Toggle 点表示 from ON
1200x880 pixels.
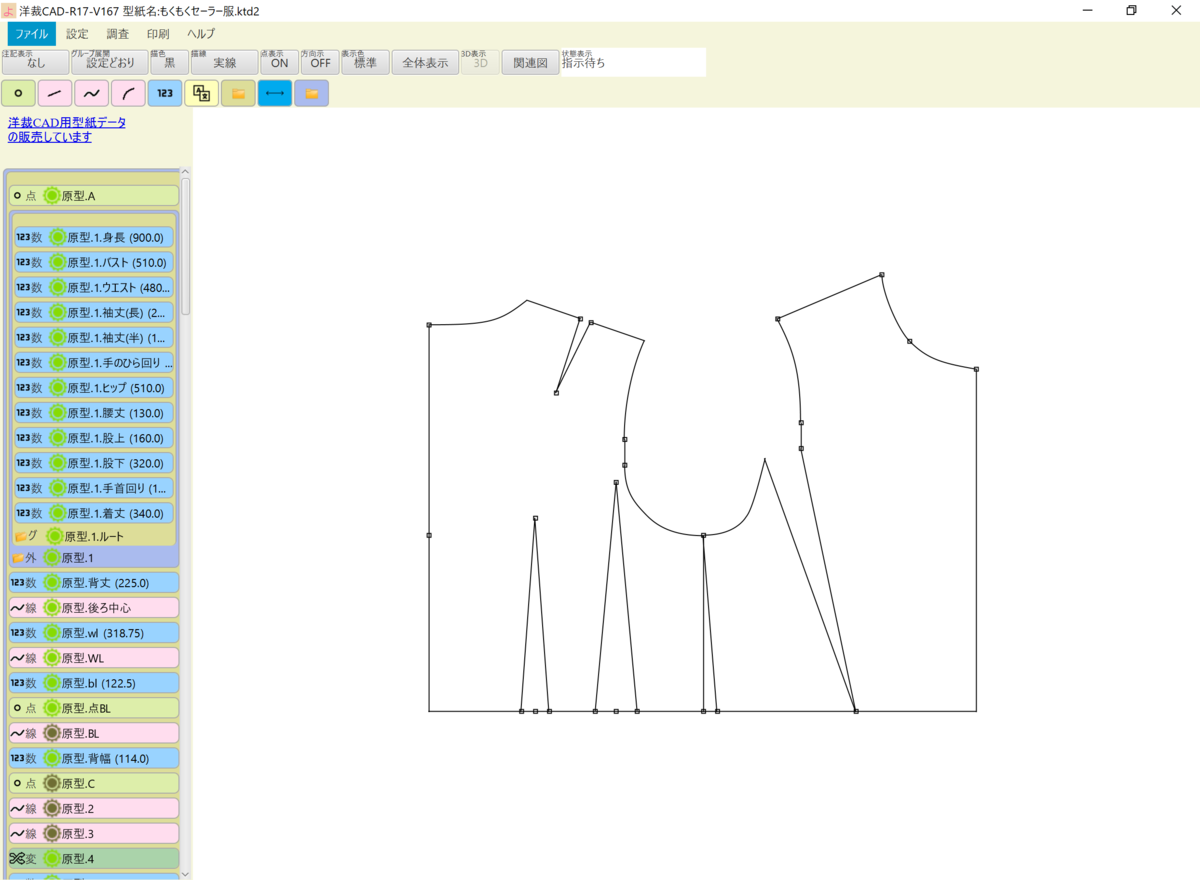(278, 62)
